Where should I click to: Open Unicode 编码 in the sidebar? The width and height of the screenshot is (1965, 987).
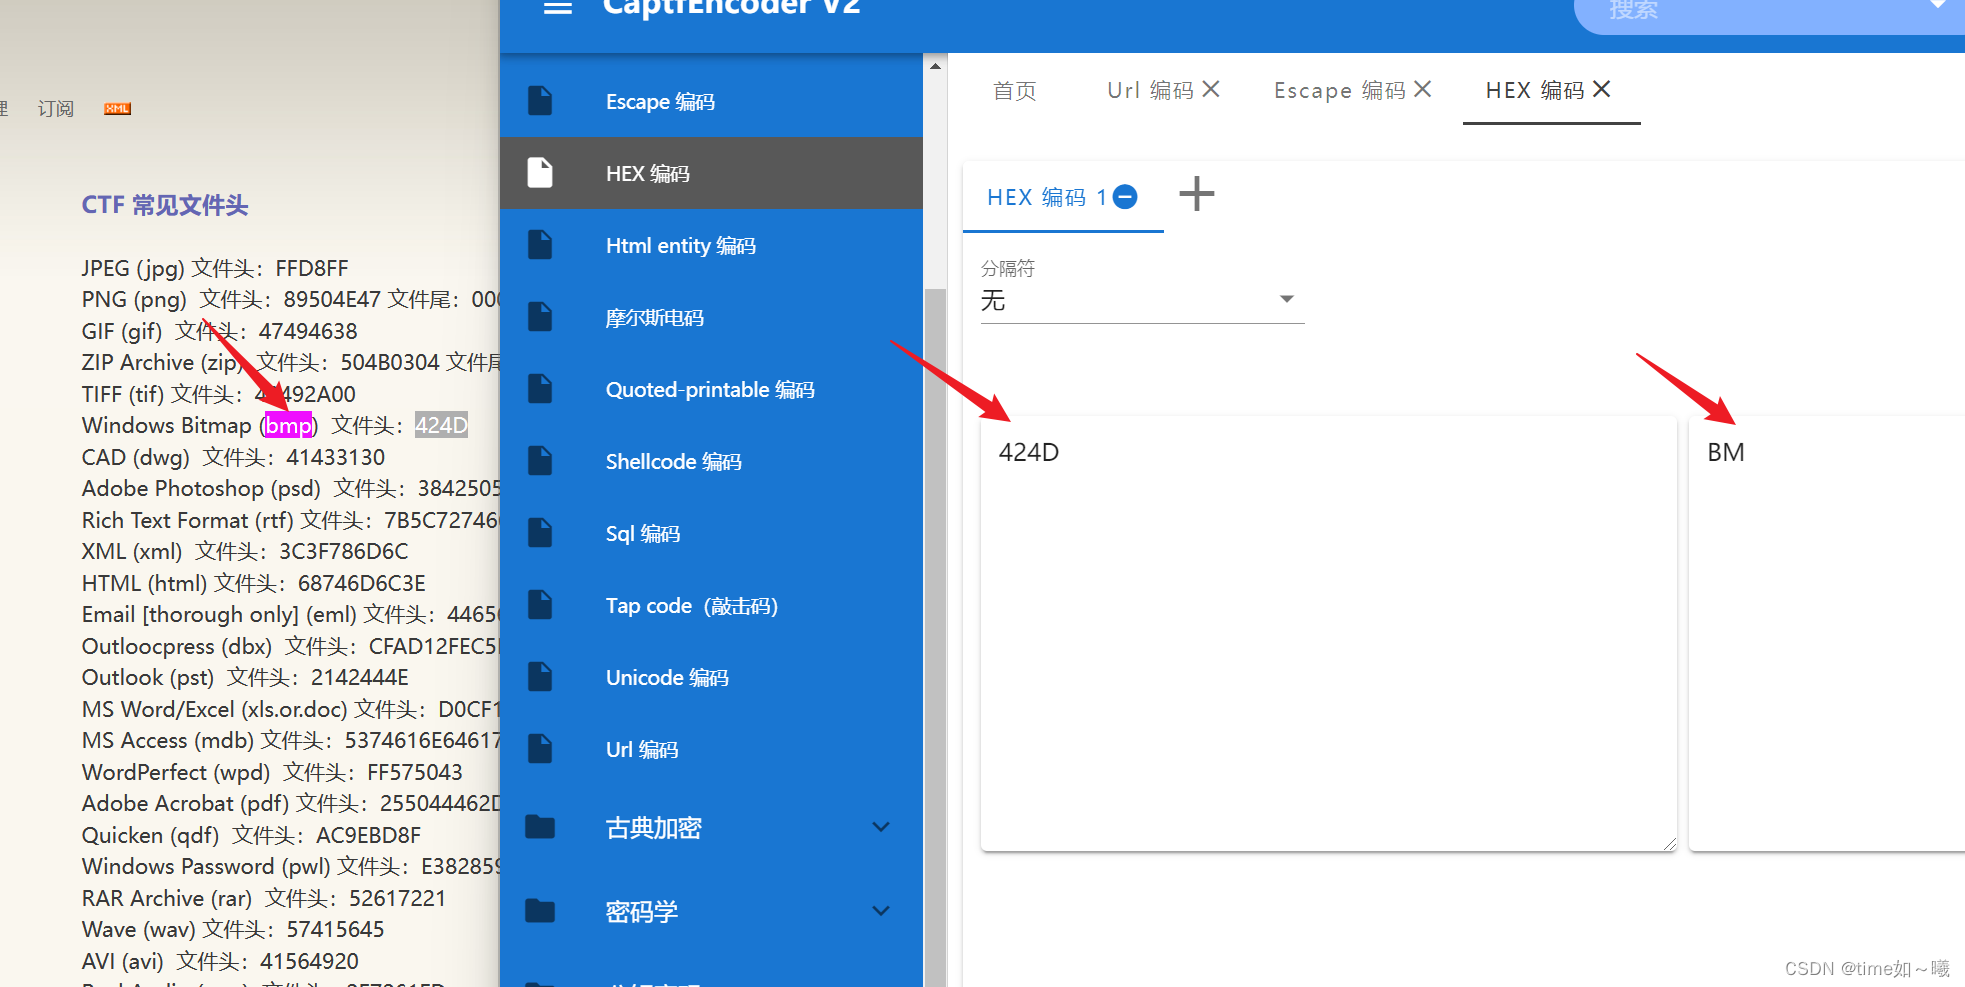[x=711, y=677]
